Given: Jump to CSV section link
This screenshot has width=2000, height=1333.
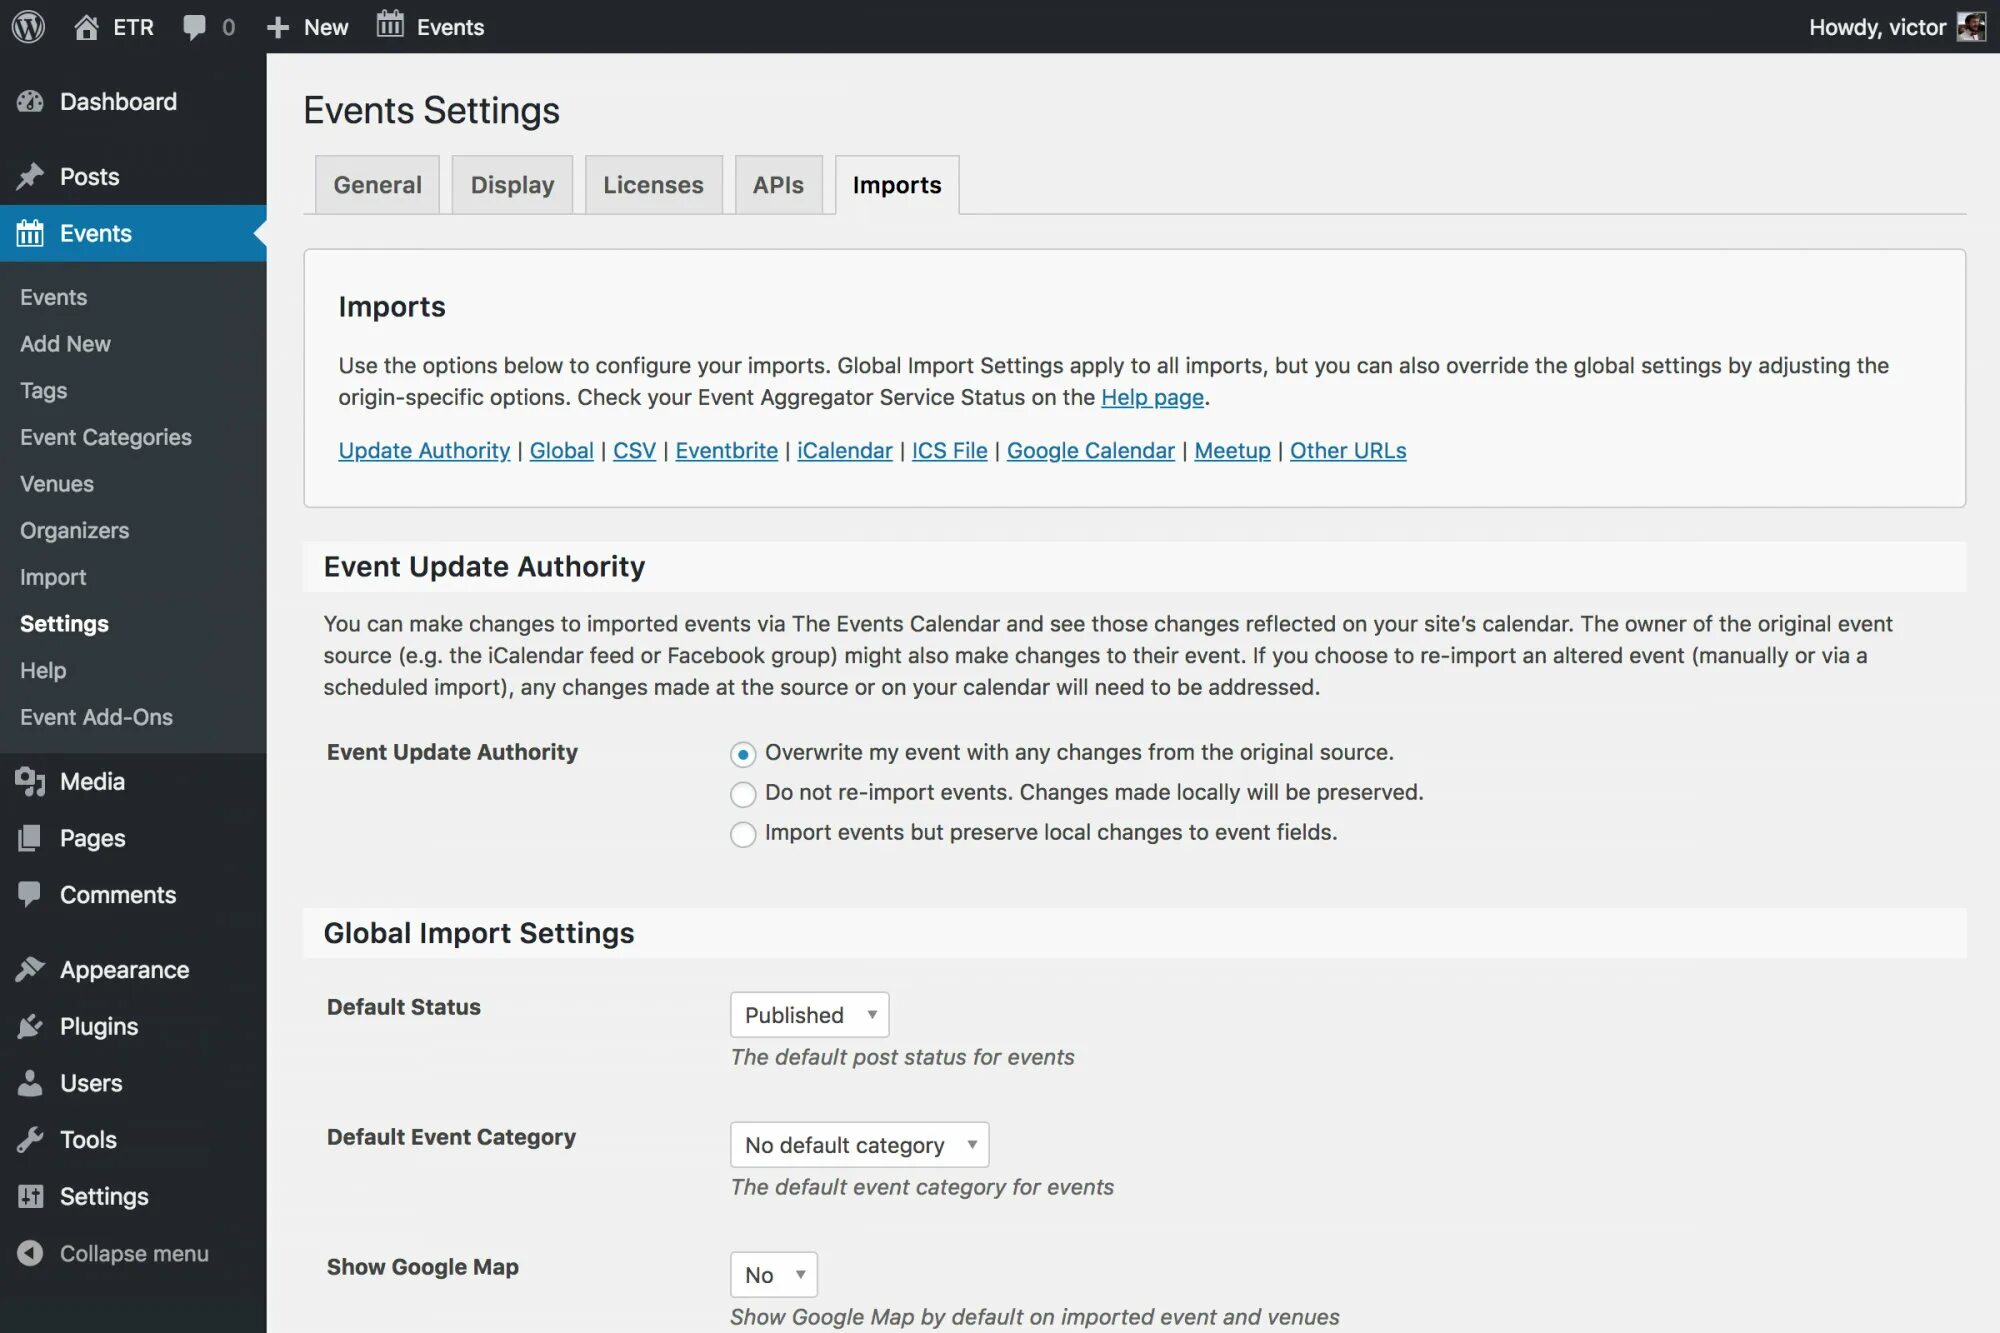Looking at the screenshot, I should point(634,451).
